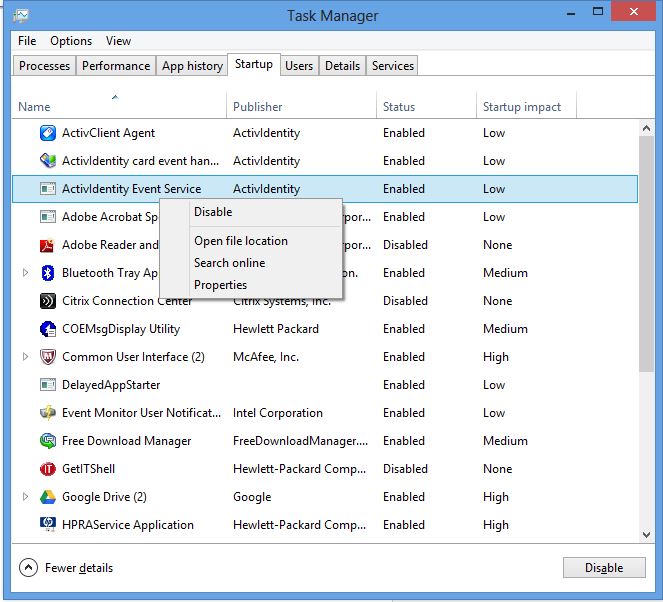The image size is (663, 602).
Task: Select the Citrix Connection Center icon
Action: (47, 301)
